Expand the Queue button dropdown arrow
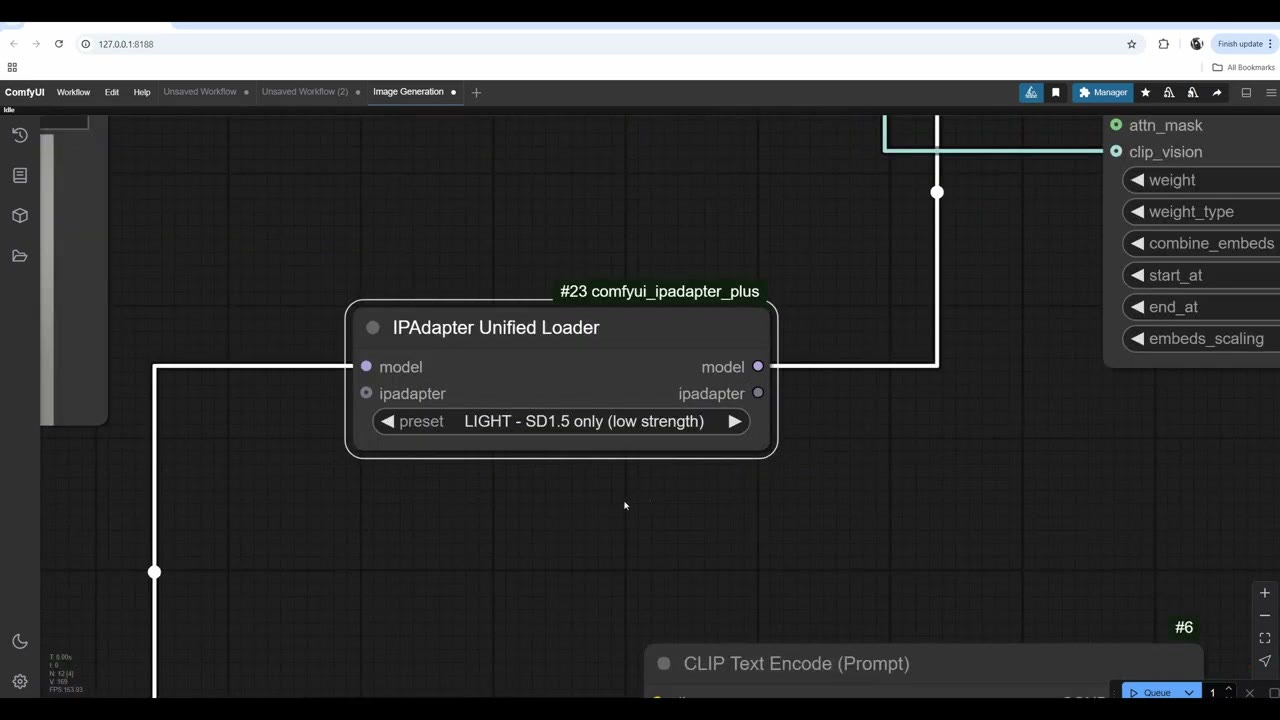This screenshot has height=720, width=1280. 1189,693
